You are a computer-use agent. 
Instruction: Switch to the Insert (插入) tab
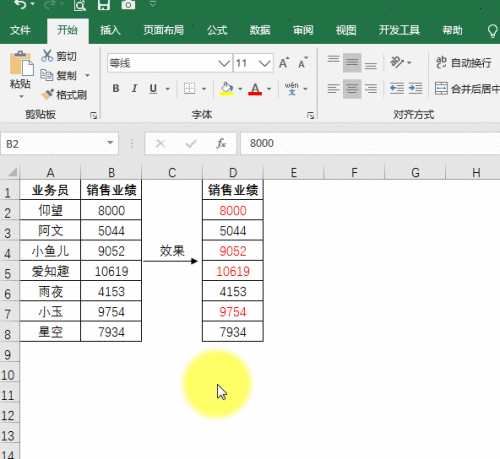point(110,30)
